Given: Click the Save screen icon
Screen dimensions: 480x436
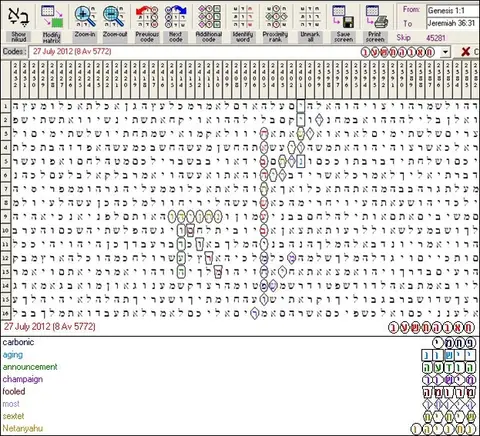Looking at the screenshot, I should [x=343, y=16].
